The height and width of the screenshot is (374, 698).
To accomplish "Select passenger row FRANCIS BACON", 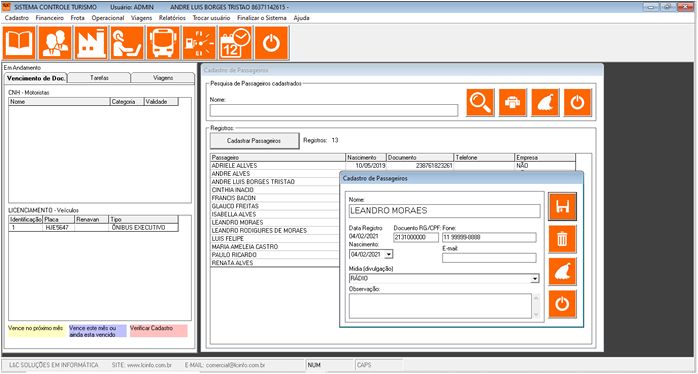I will 275,198.
